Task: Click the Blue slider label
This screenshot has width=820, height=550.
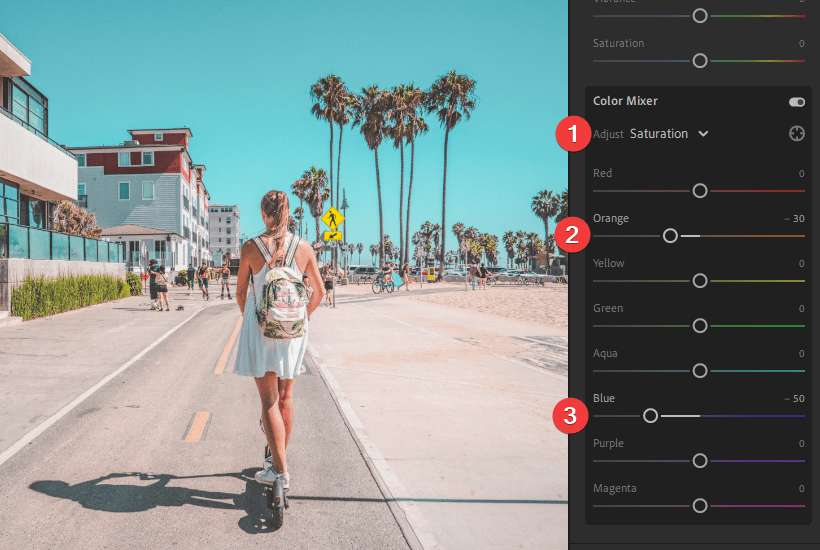Action: 603,398
